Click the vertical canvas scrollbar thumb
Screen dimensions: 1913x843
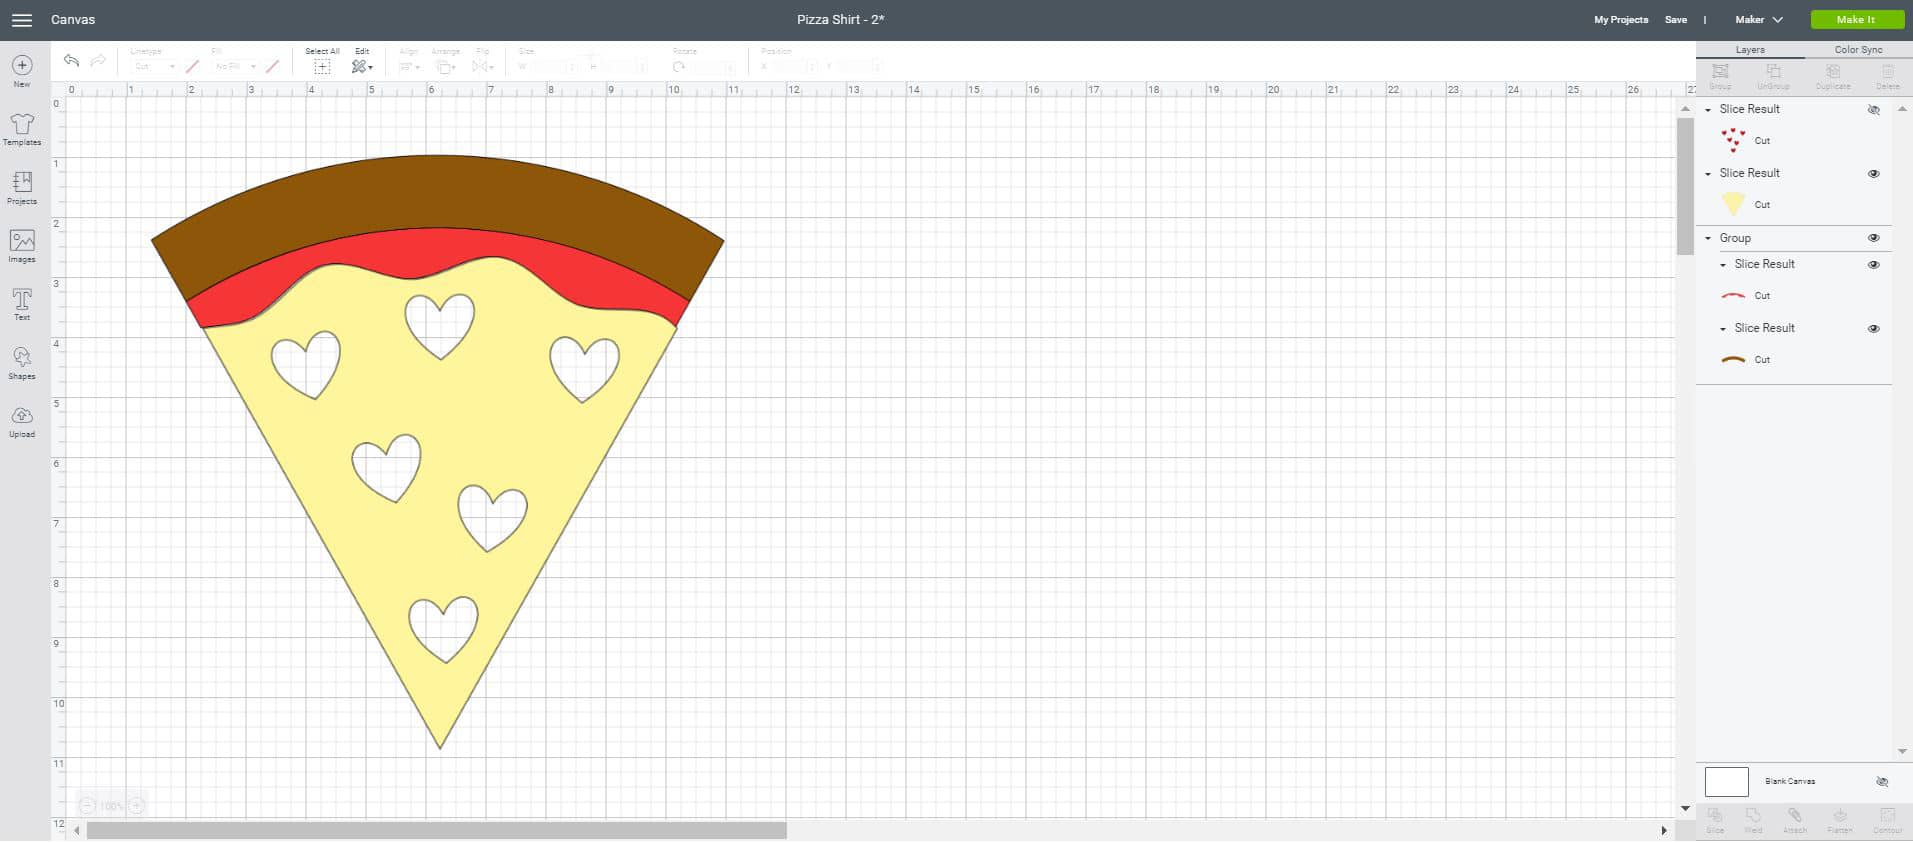pos(1685,187)
